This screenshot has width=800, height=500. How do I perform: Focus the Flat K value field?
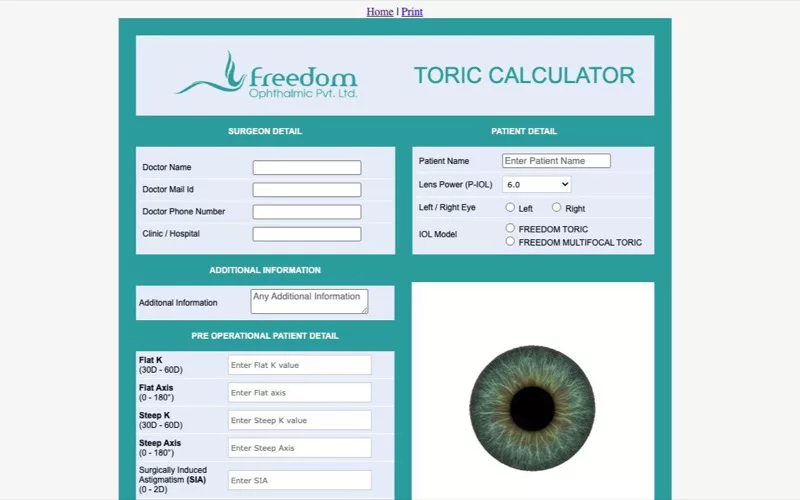[x=299, y=365]
